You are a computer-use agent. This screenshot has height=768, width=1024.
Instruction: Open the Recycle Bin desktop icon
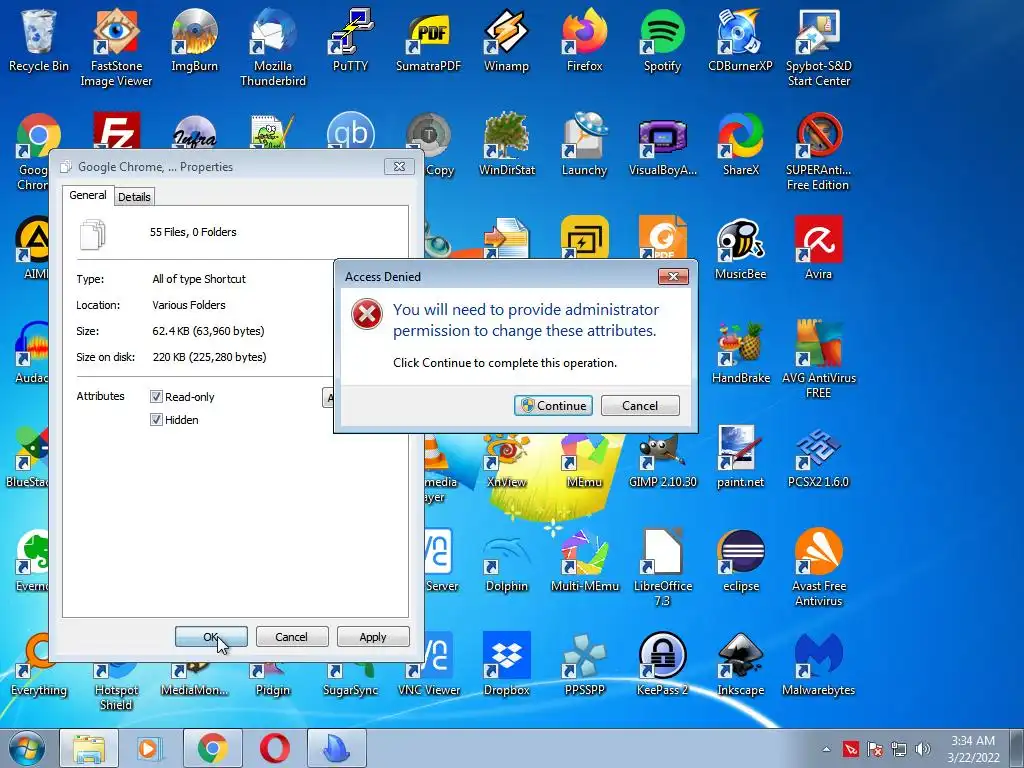(39, 39)
